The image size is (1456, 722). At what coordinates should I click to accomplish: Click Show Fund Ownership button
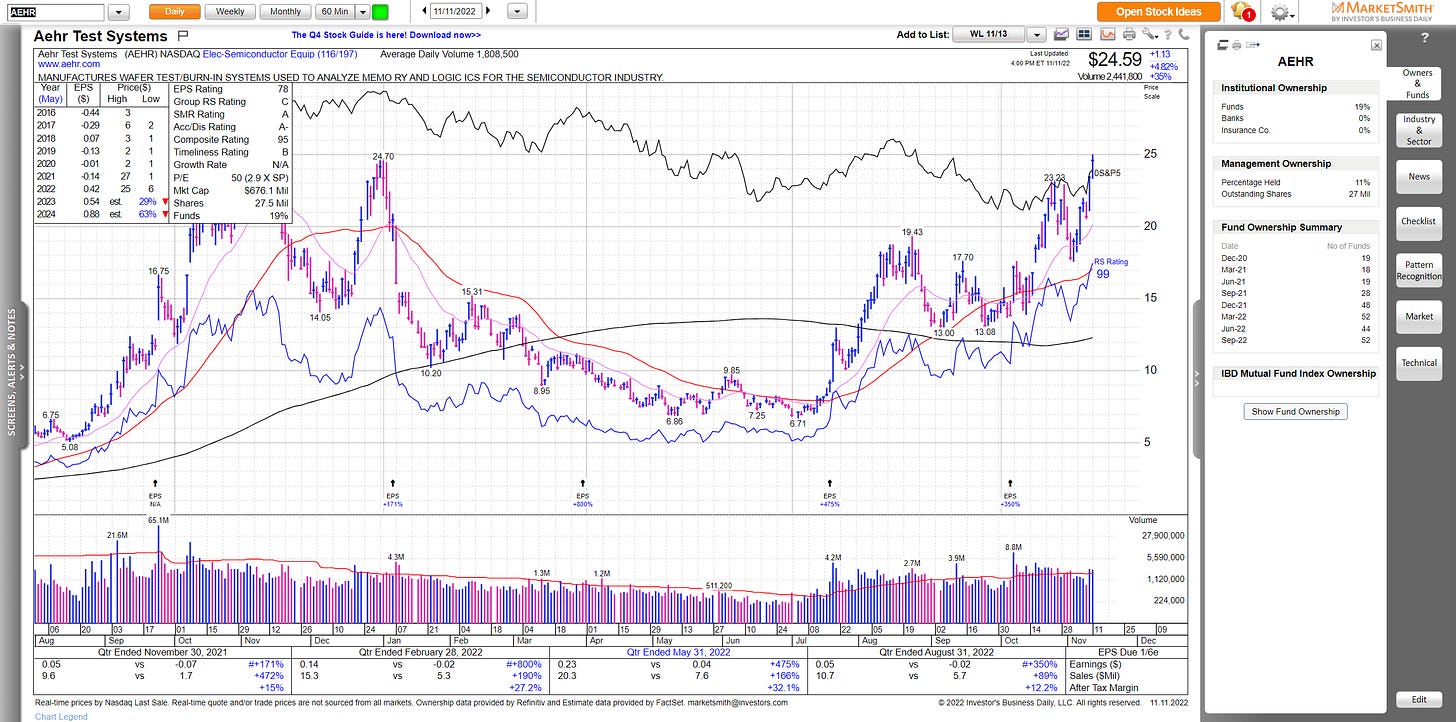click(1297, 411)
